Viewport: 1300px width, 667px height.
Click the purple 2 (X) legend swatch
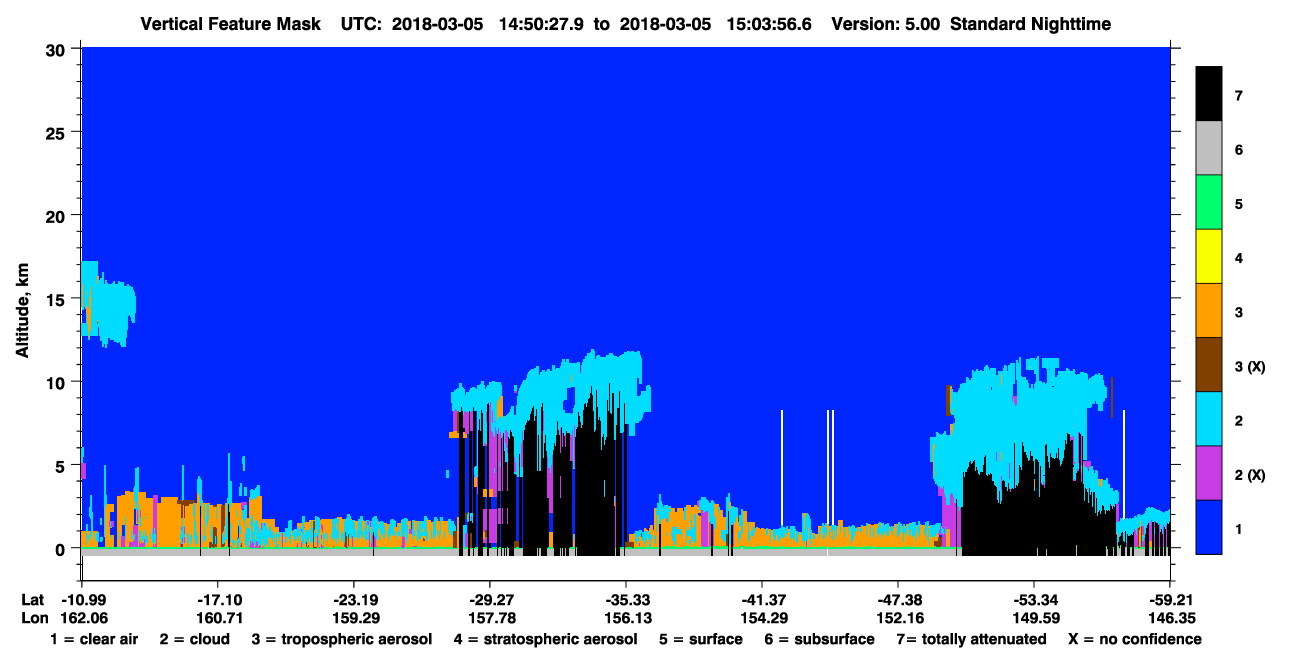tap(1208, 473)
